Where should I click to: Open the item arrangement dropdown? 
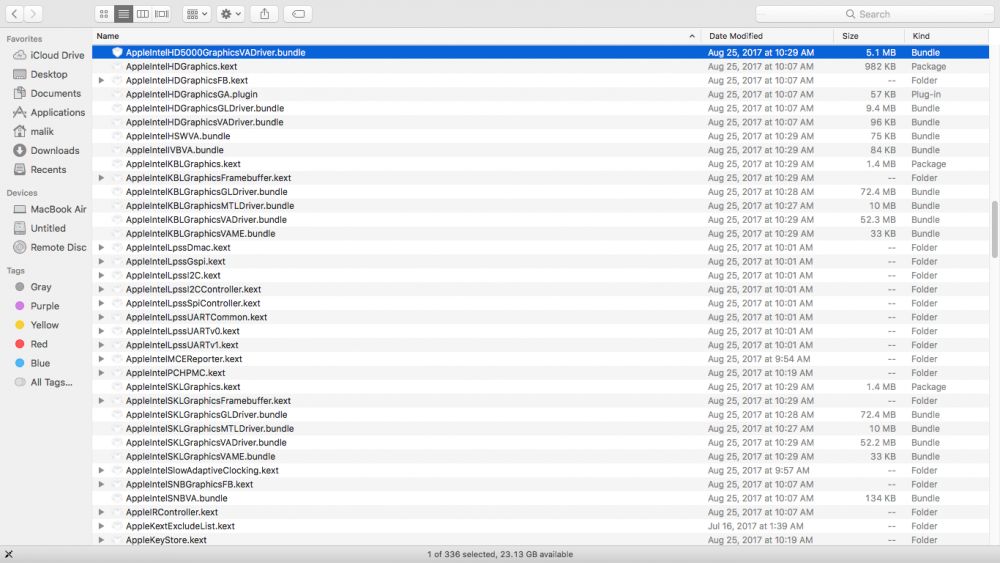[196, 13]
